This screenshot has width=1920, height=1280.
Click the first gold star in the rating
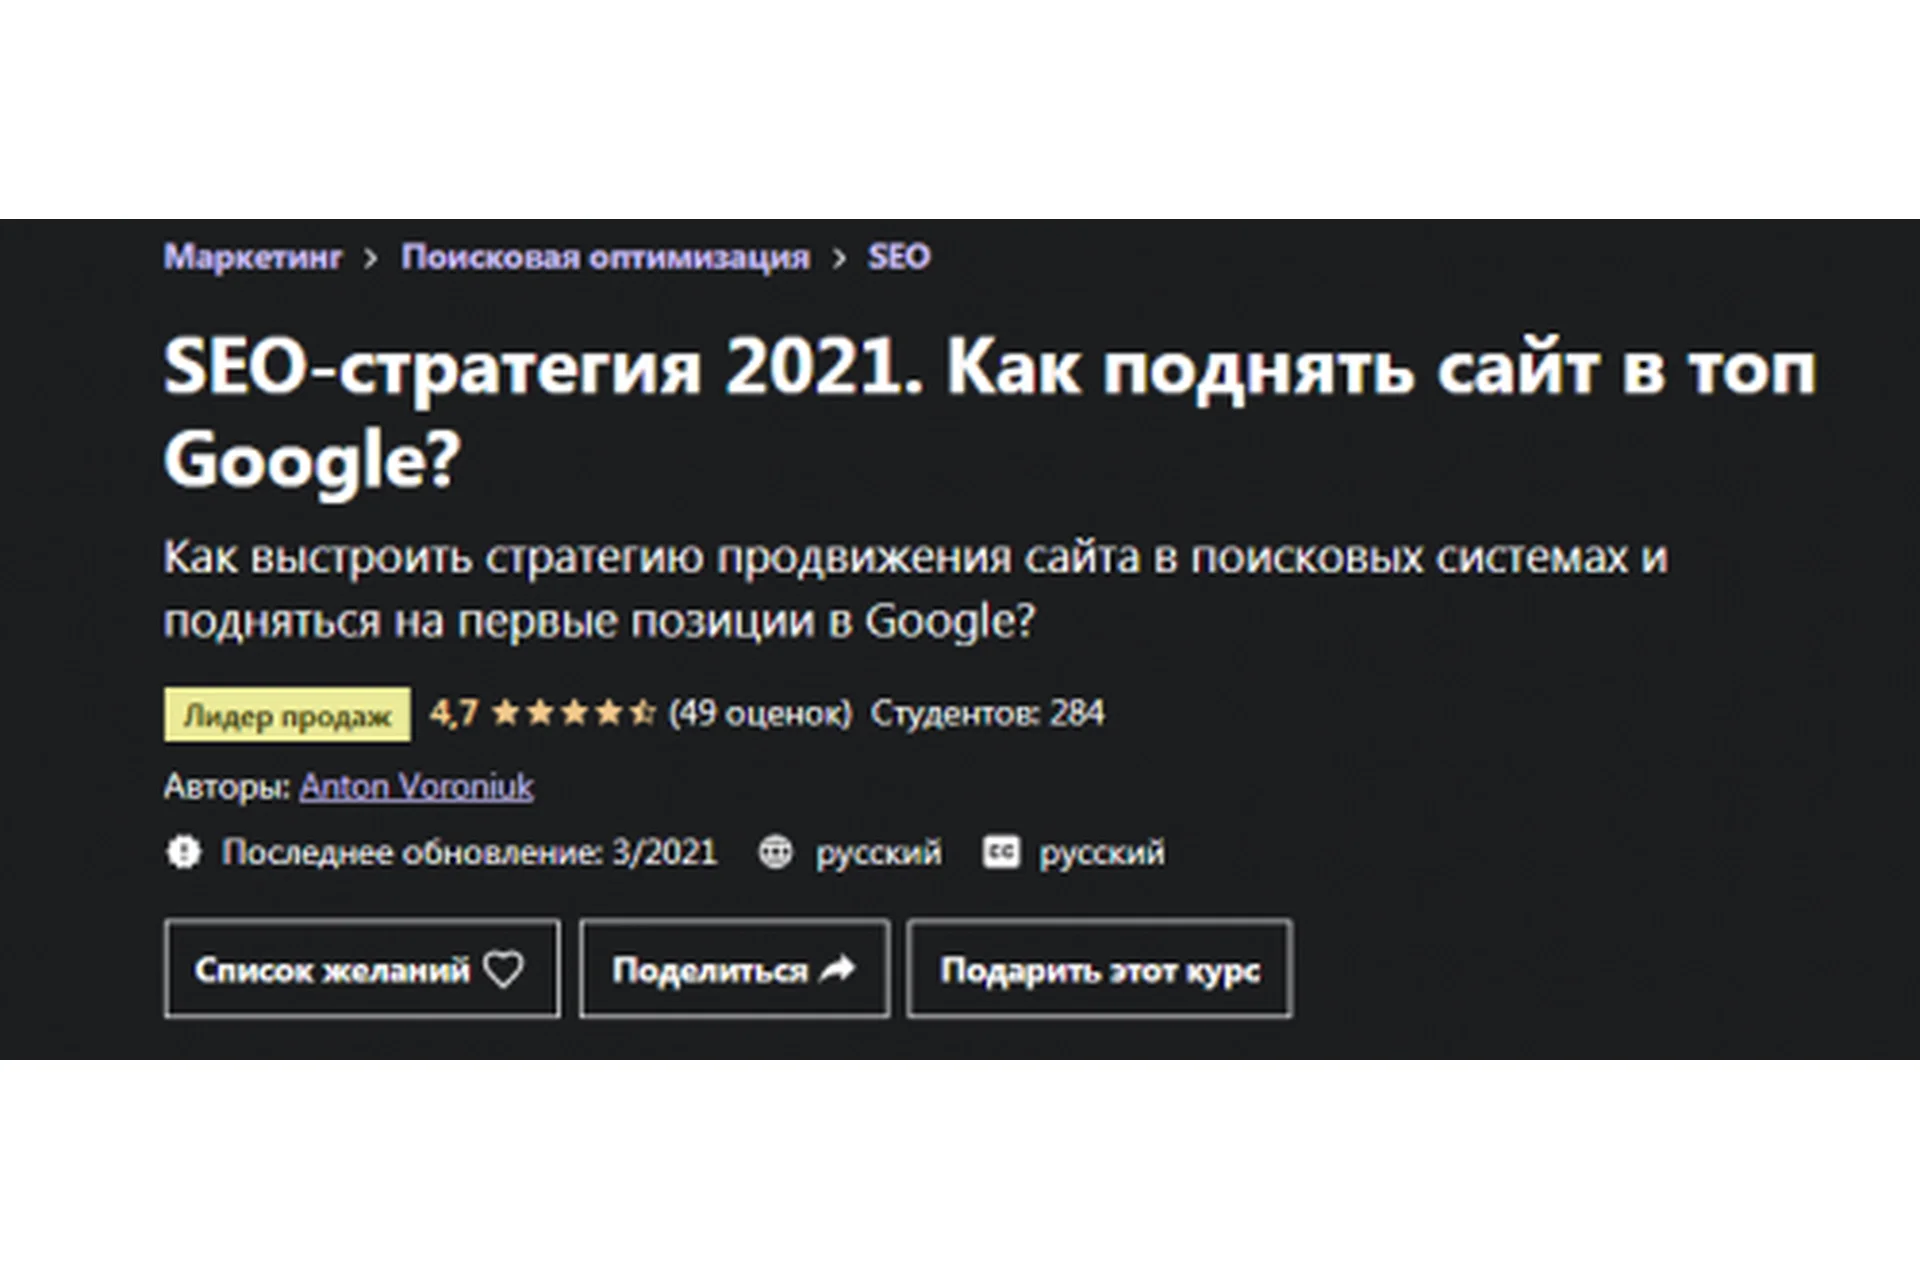tap(507, 712)
